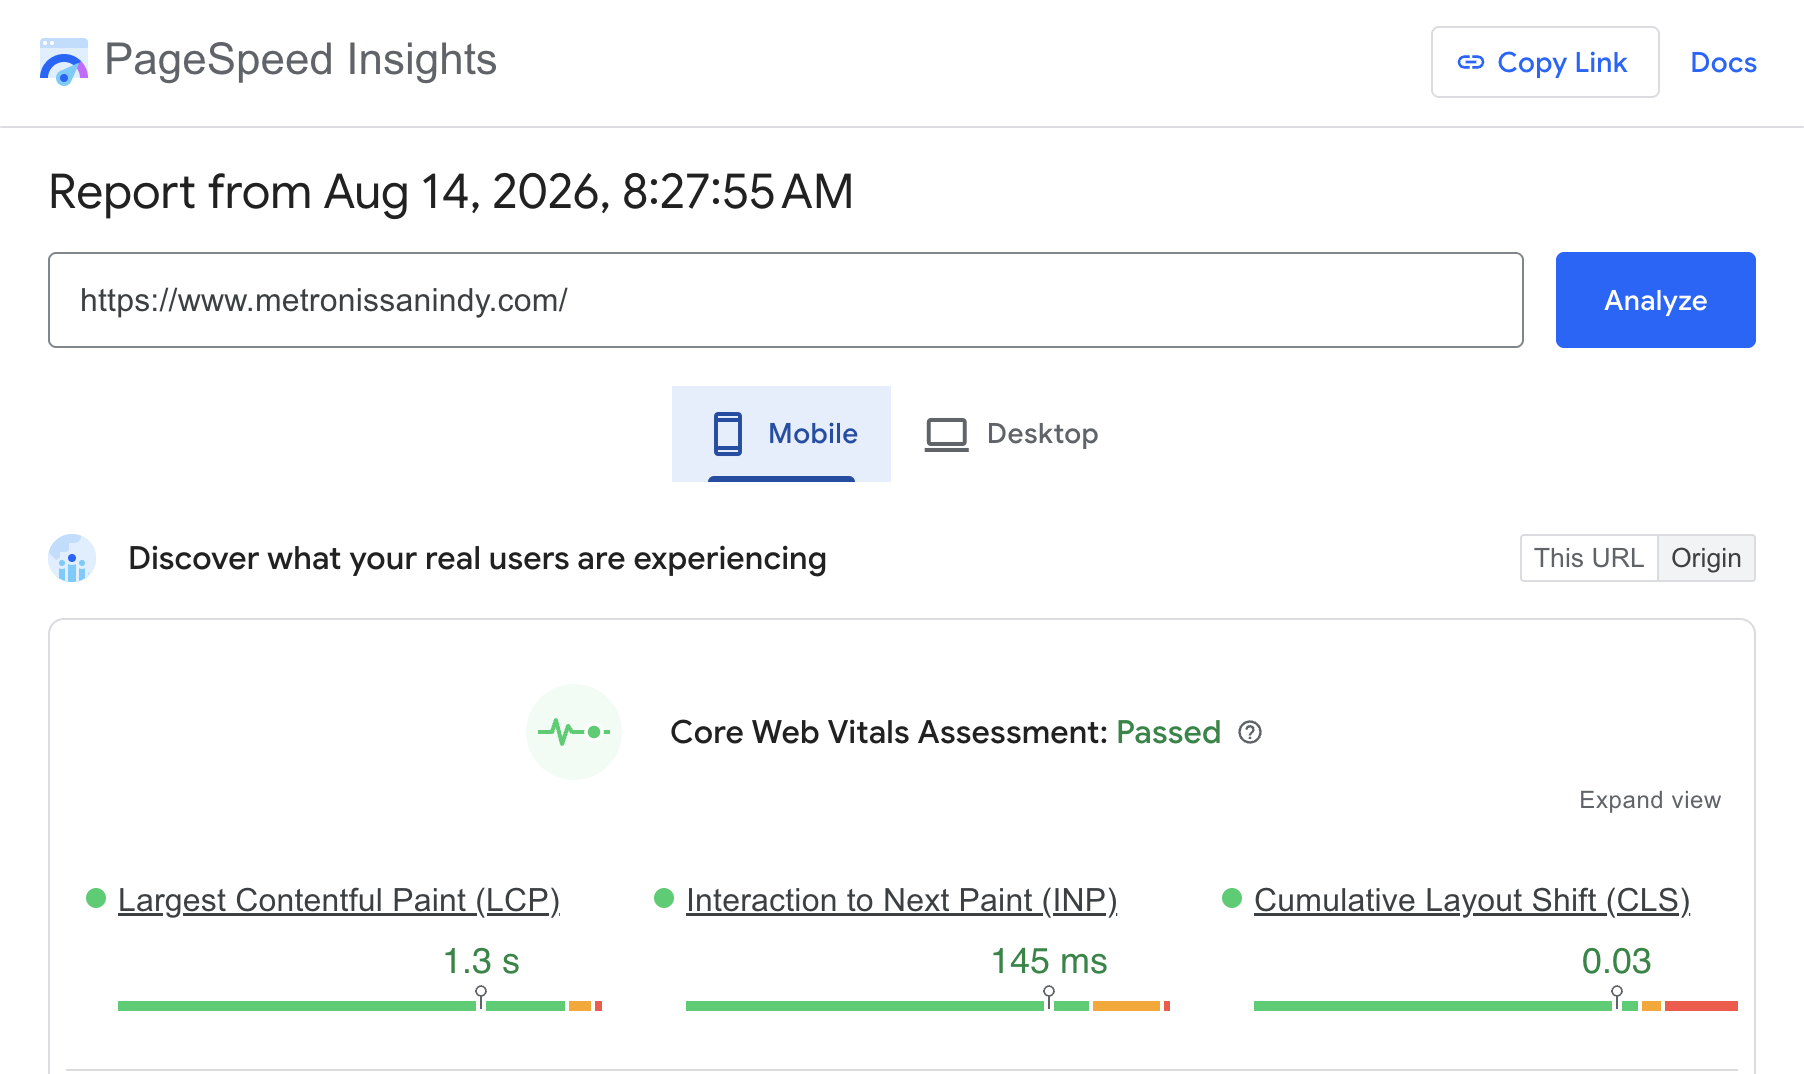Click the URL input field
This screenshot has width=1804, height=1074.
(x=786, y=300)
